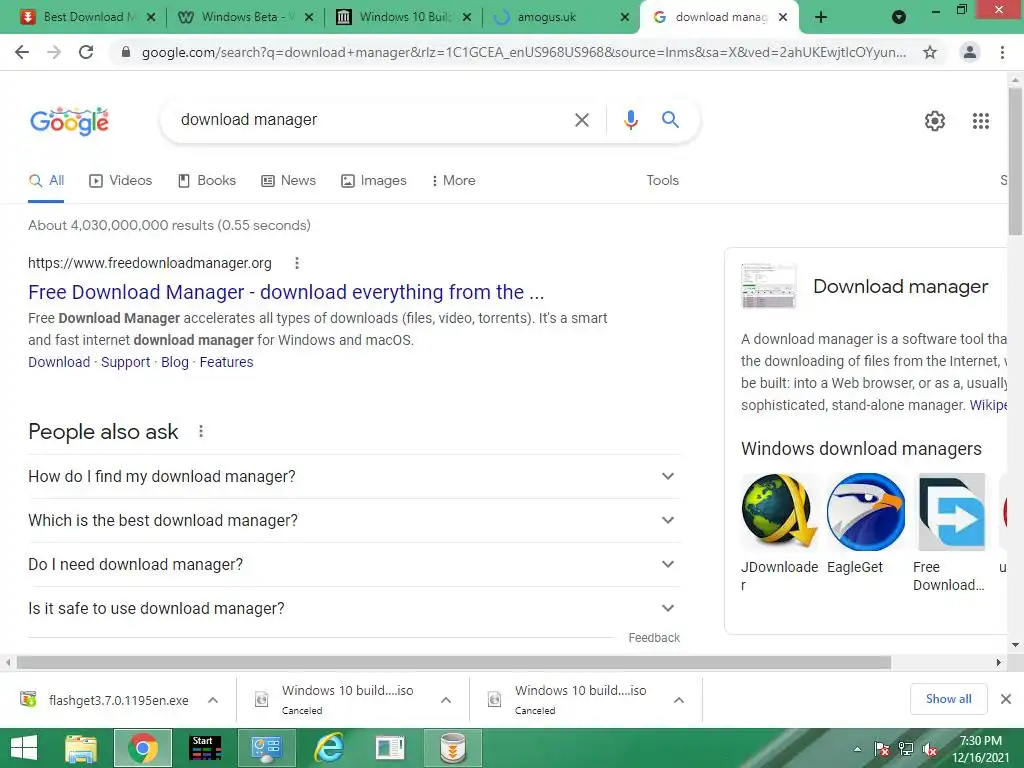The image size is (1024, 768).
Task: Go back using the browser back arrow
Action: click(x=22, y=52)
